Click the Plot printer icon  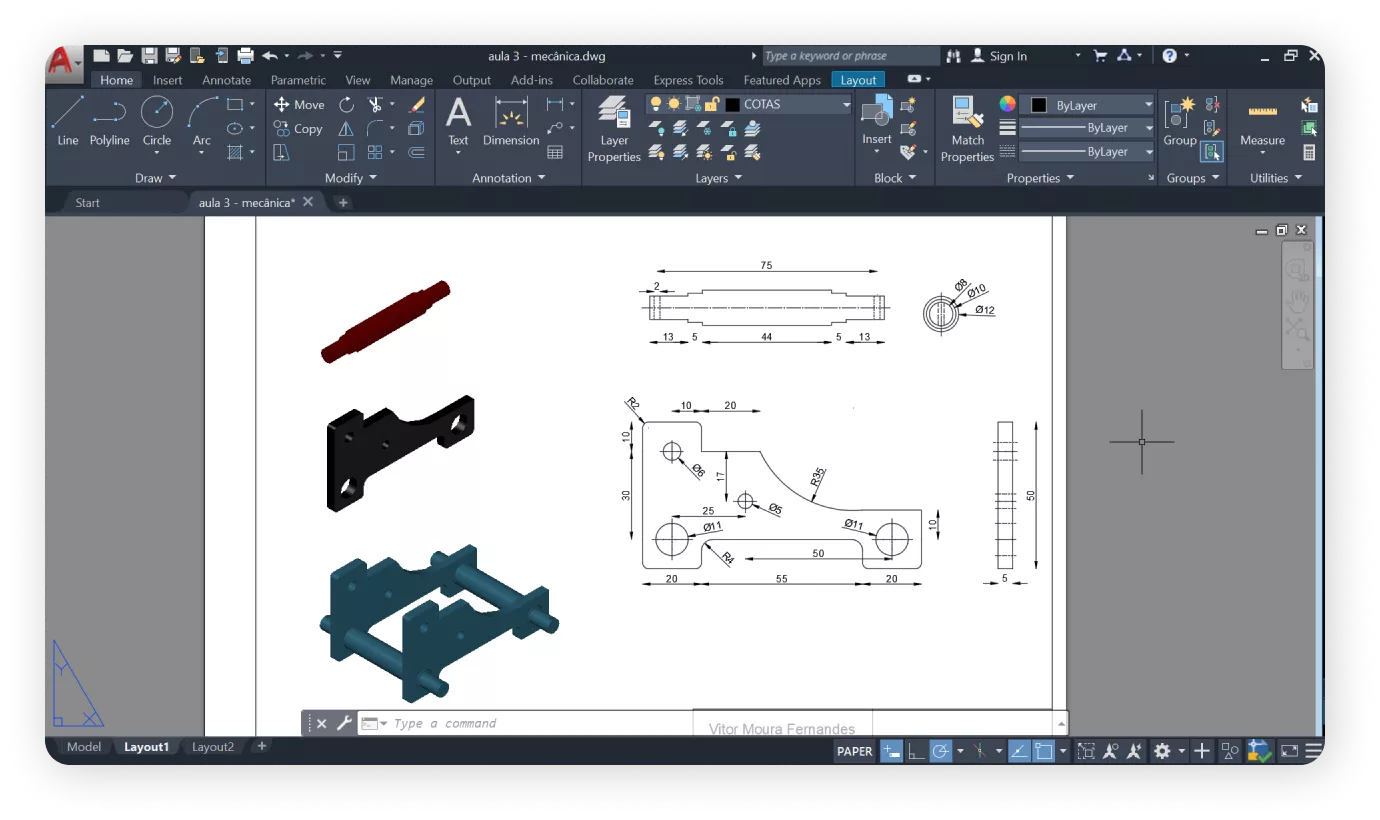click(245, 56)
